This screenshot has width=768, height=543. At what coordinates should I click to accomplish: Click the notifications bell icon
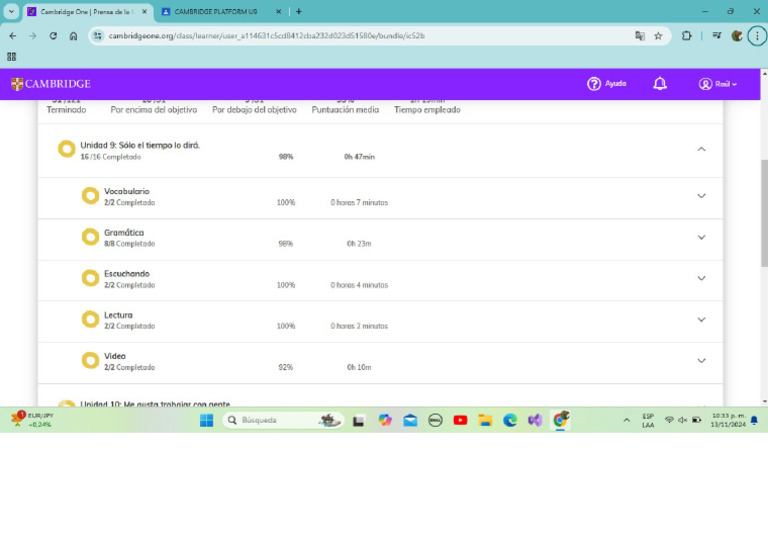click(660, 84)
